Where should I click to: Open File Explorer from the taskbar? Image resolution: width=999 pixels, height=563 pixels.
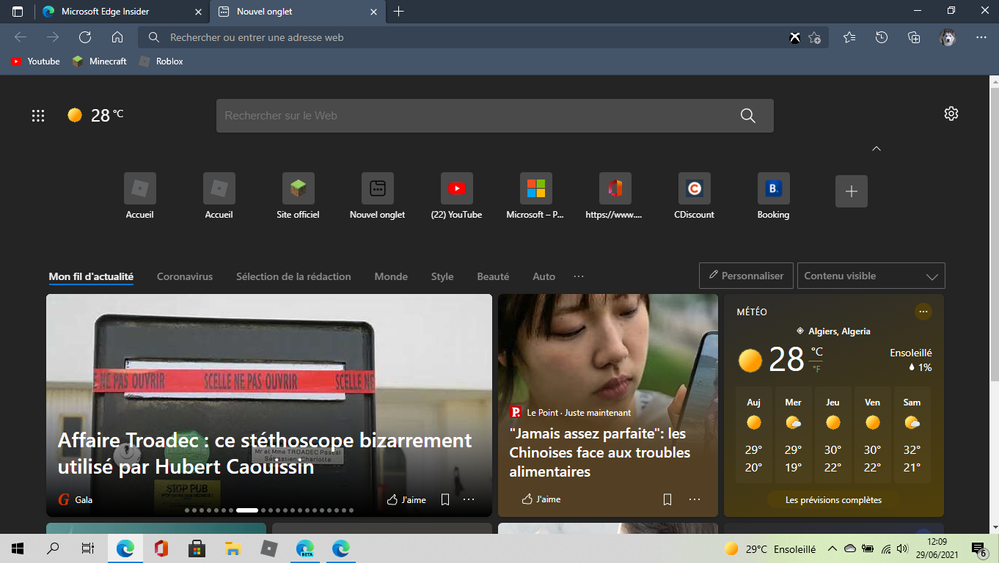(233, 548)
